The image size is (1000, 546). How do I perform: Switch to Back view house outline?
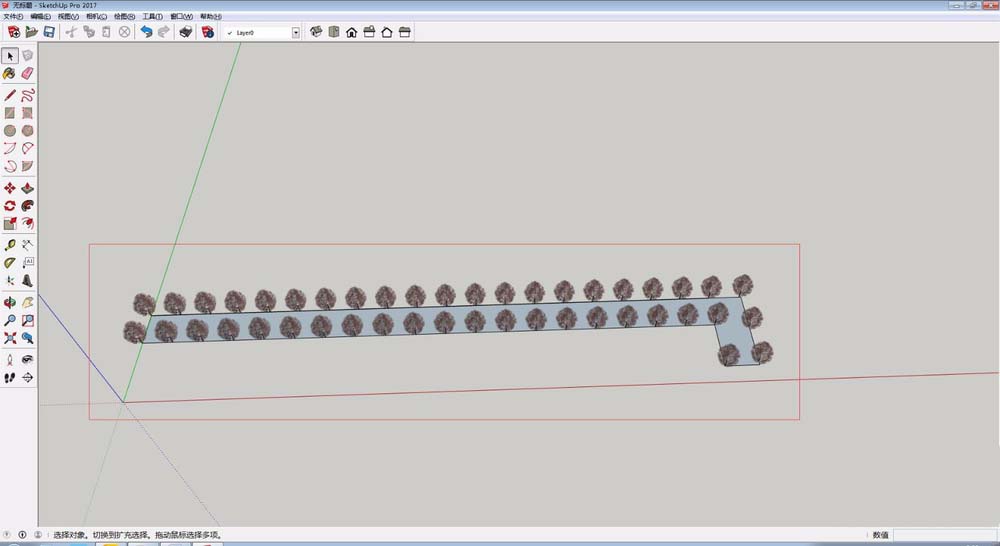click(x=387, y=32)
